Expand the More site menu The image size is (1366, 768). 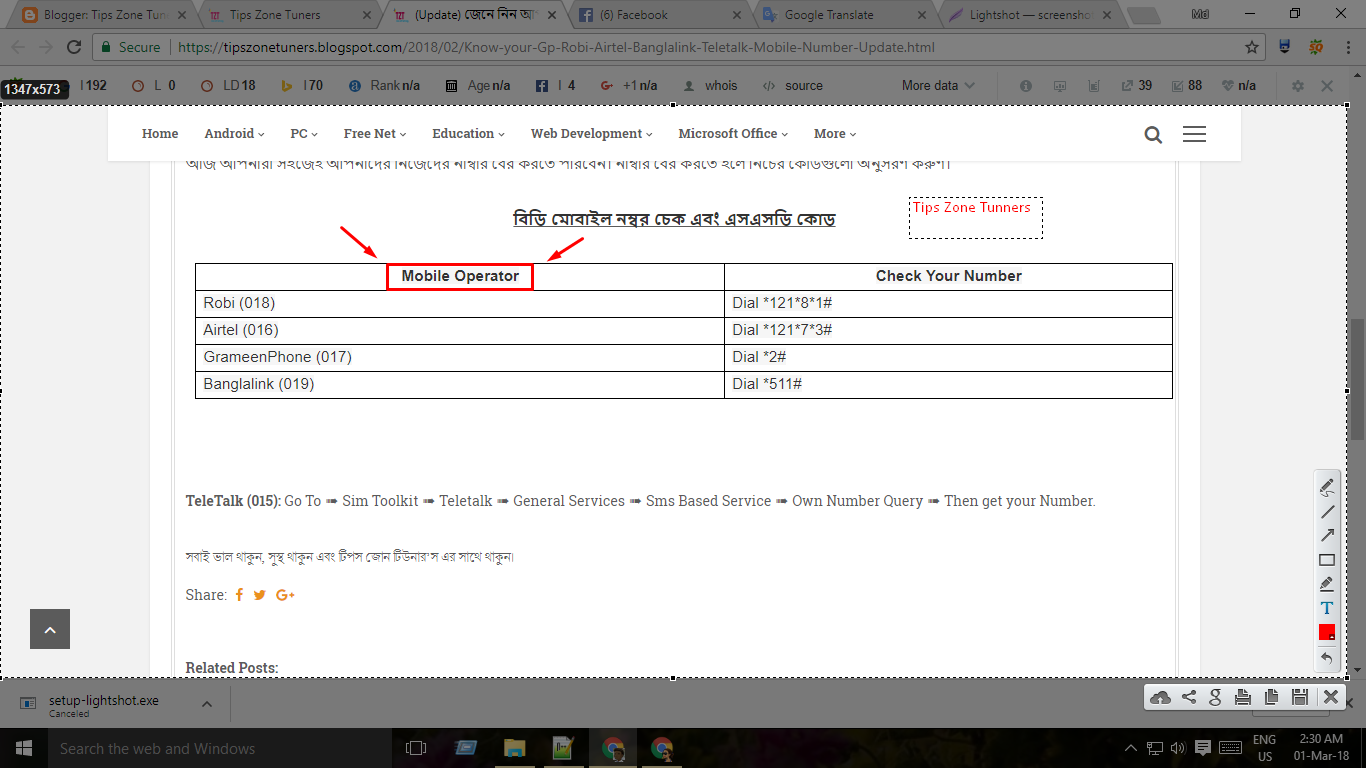(x=835, y=133)
